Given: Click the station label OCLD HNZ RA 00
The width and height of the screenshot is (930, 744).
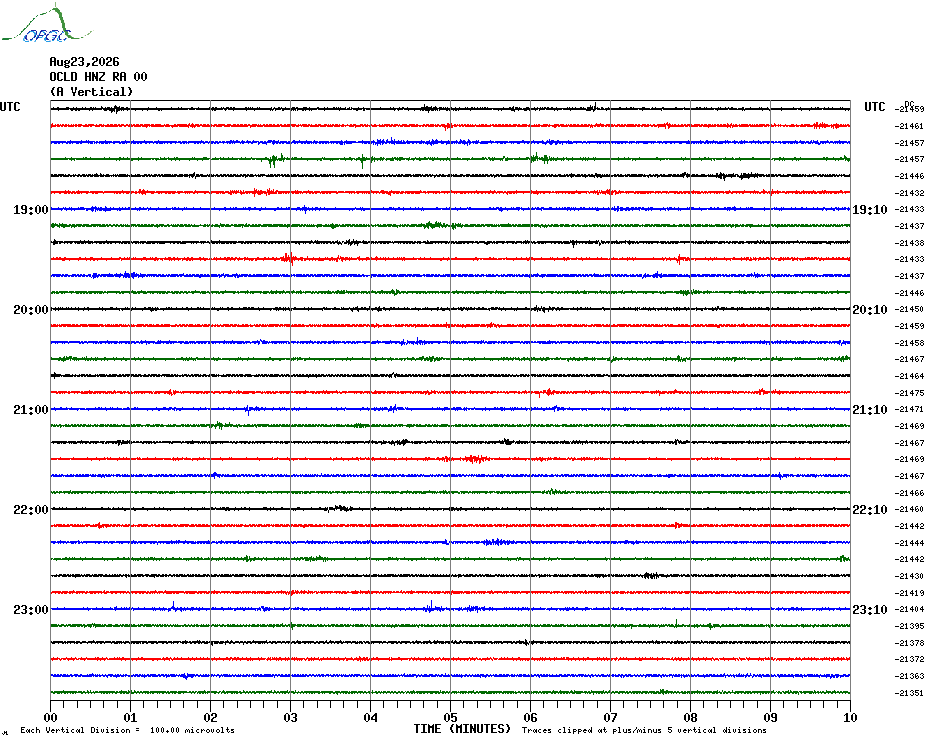Looking at the screenshot, I should (x=98, y=77).
